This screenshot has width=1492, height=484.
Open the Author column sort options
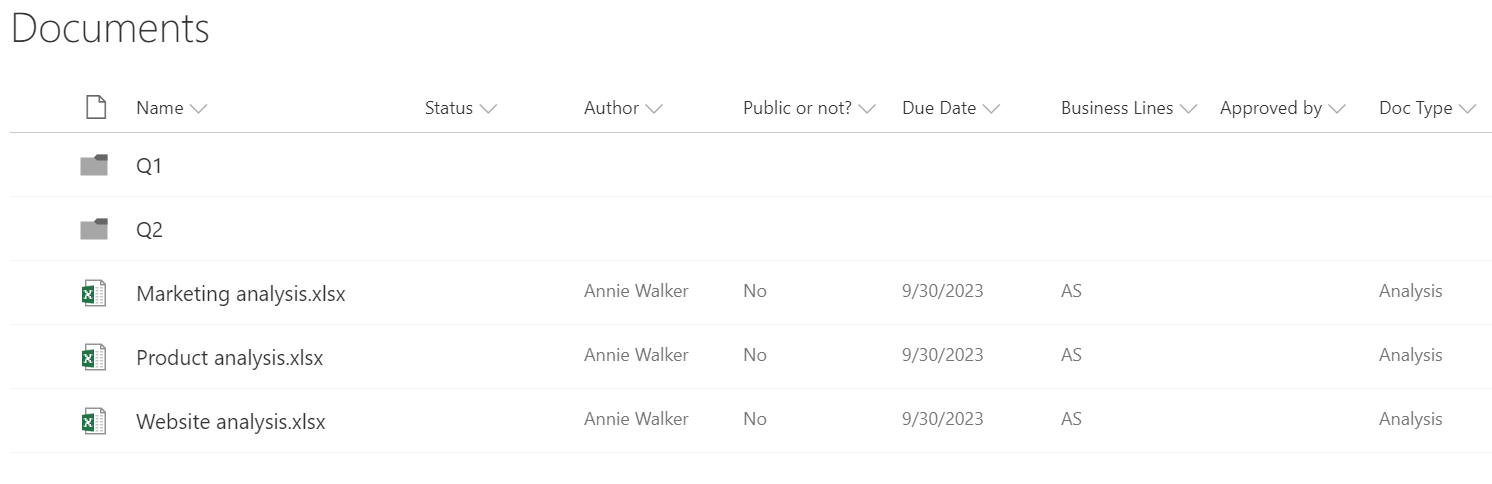point(653,109)
